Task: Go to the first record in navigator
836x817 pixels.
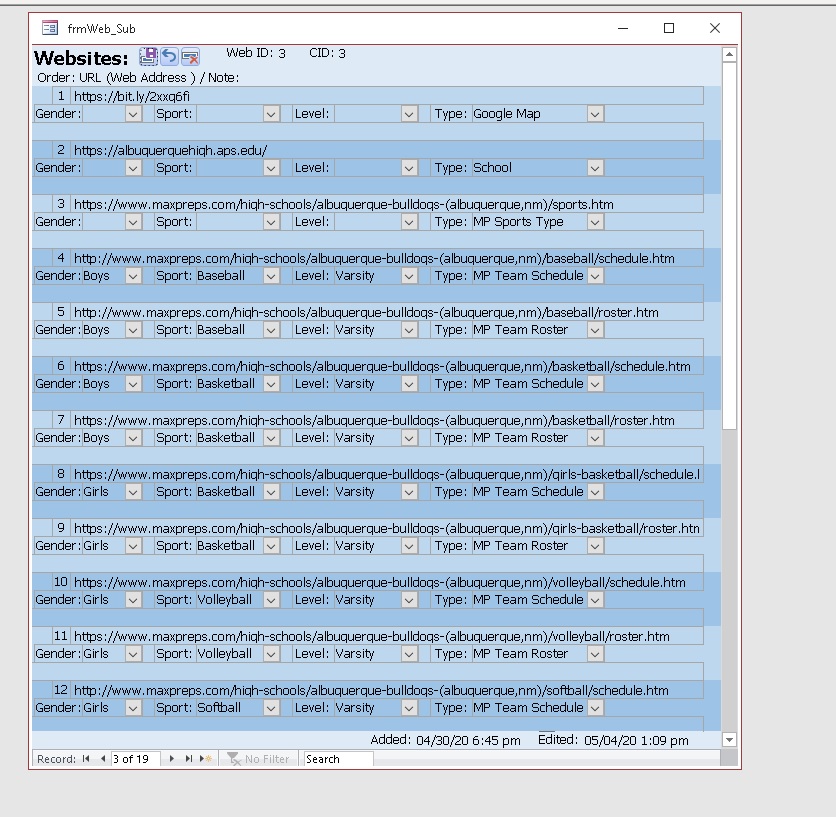Action: (86, 759)
